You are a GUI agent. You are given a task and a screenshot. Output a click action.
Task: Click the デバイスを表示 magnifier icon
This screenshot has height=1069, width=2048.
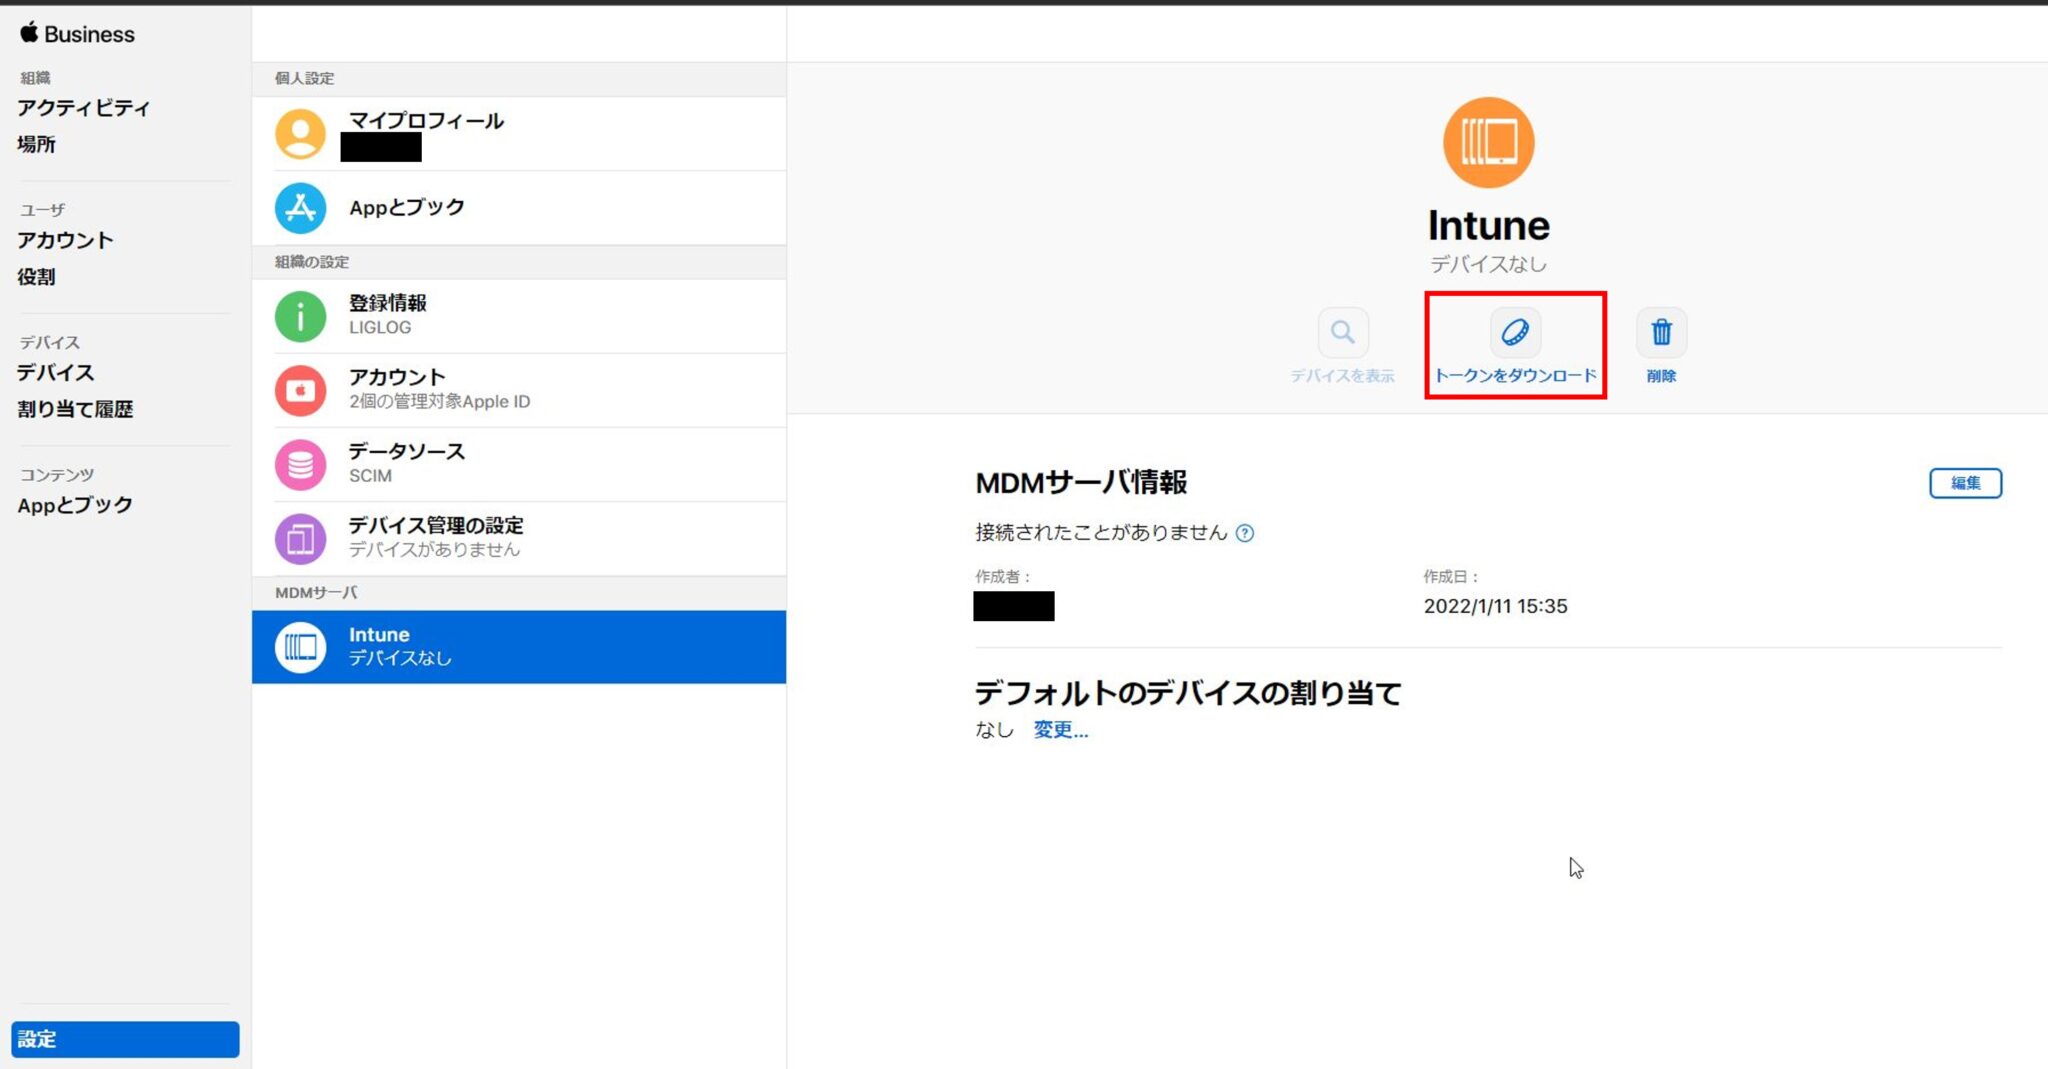[1343, 333]
